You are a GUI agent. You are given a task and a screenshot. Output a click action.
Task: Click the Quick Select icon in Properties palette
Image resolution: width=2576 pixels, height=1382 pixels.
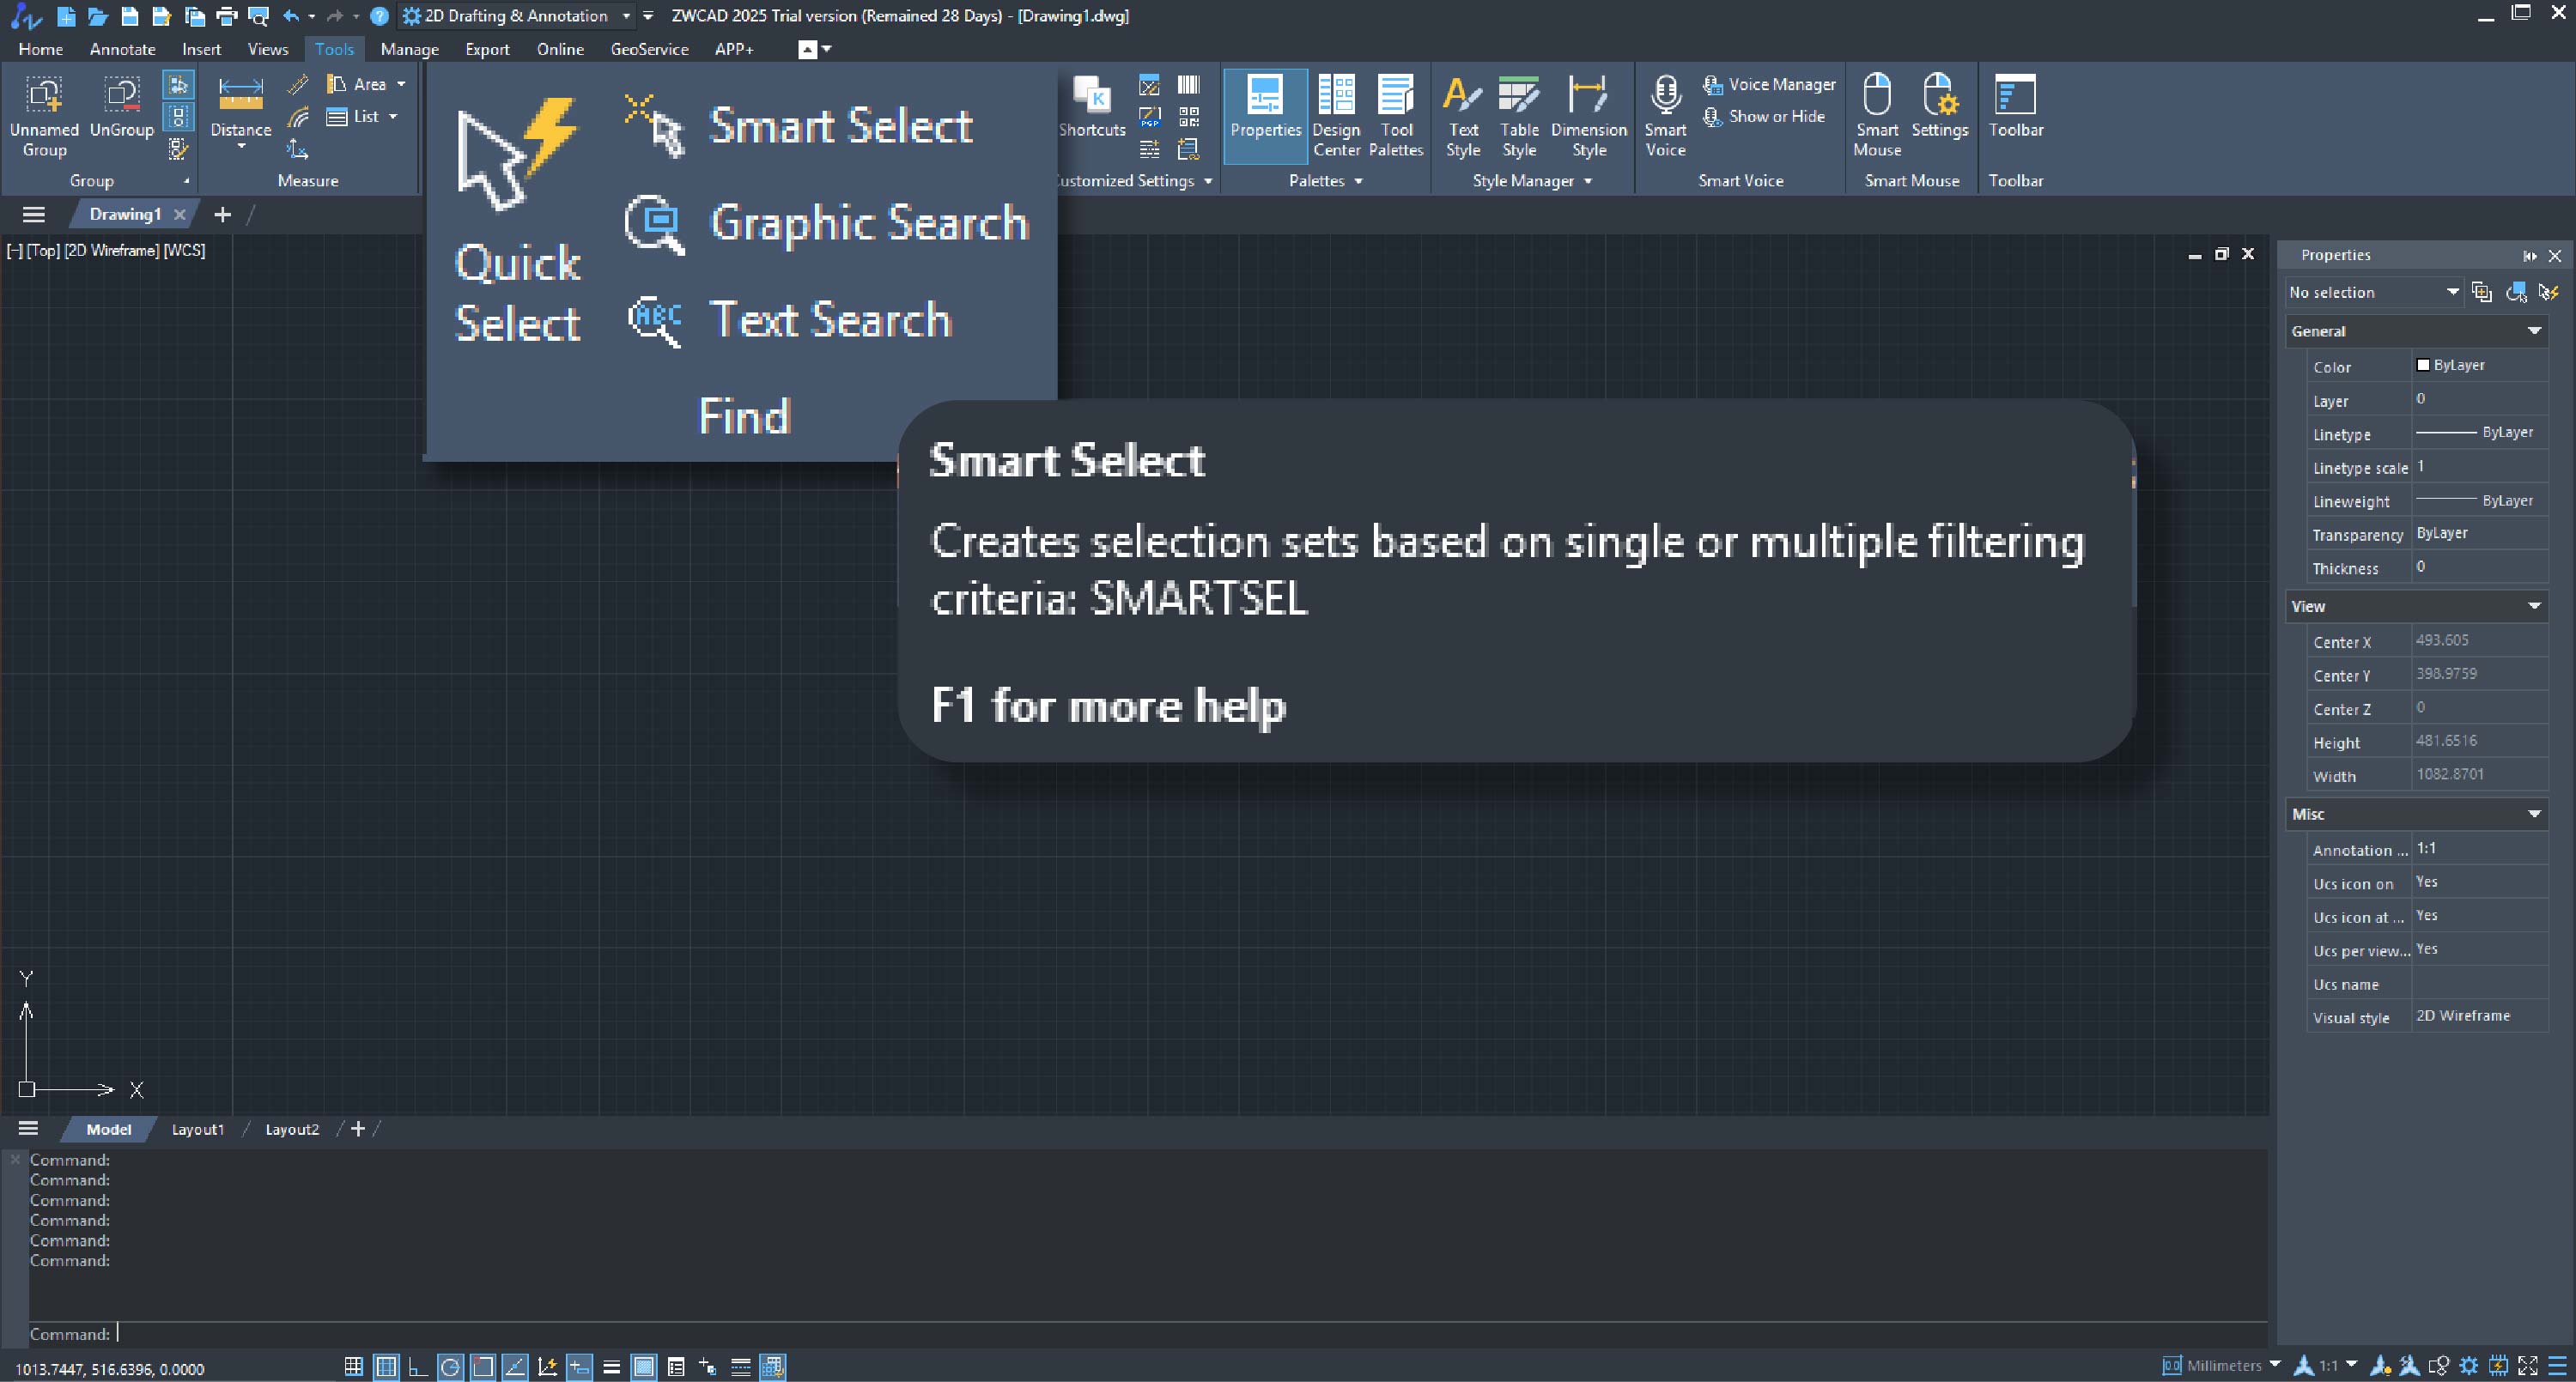tap(2548, 292)
